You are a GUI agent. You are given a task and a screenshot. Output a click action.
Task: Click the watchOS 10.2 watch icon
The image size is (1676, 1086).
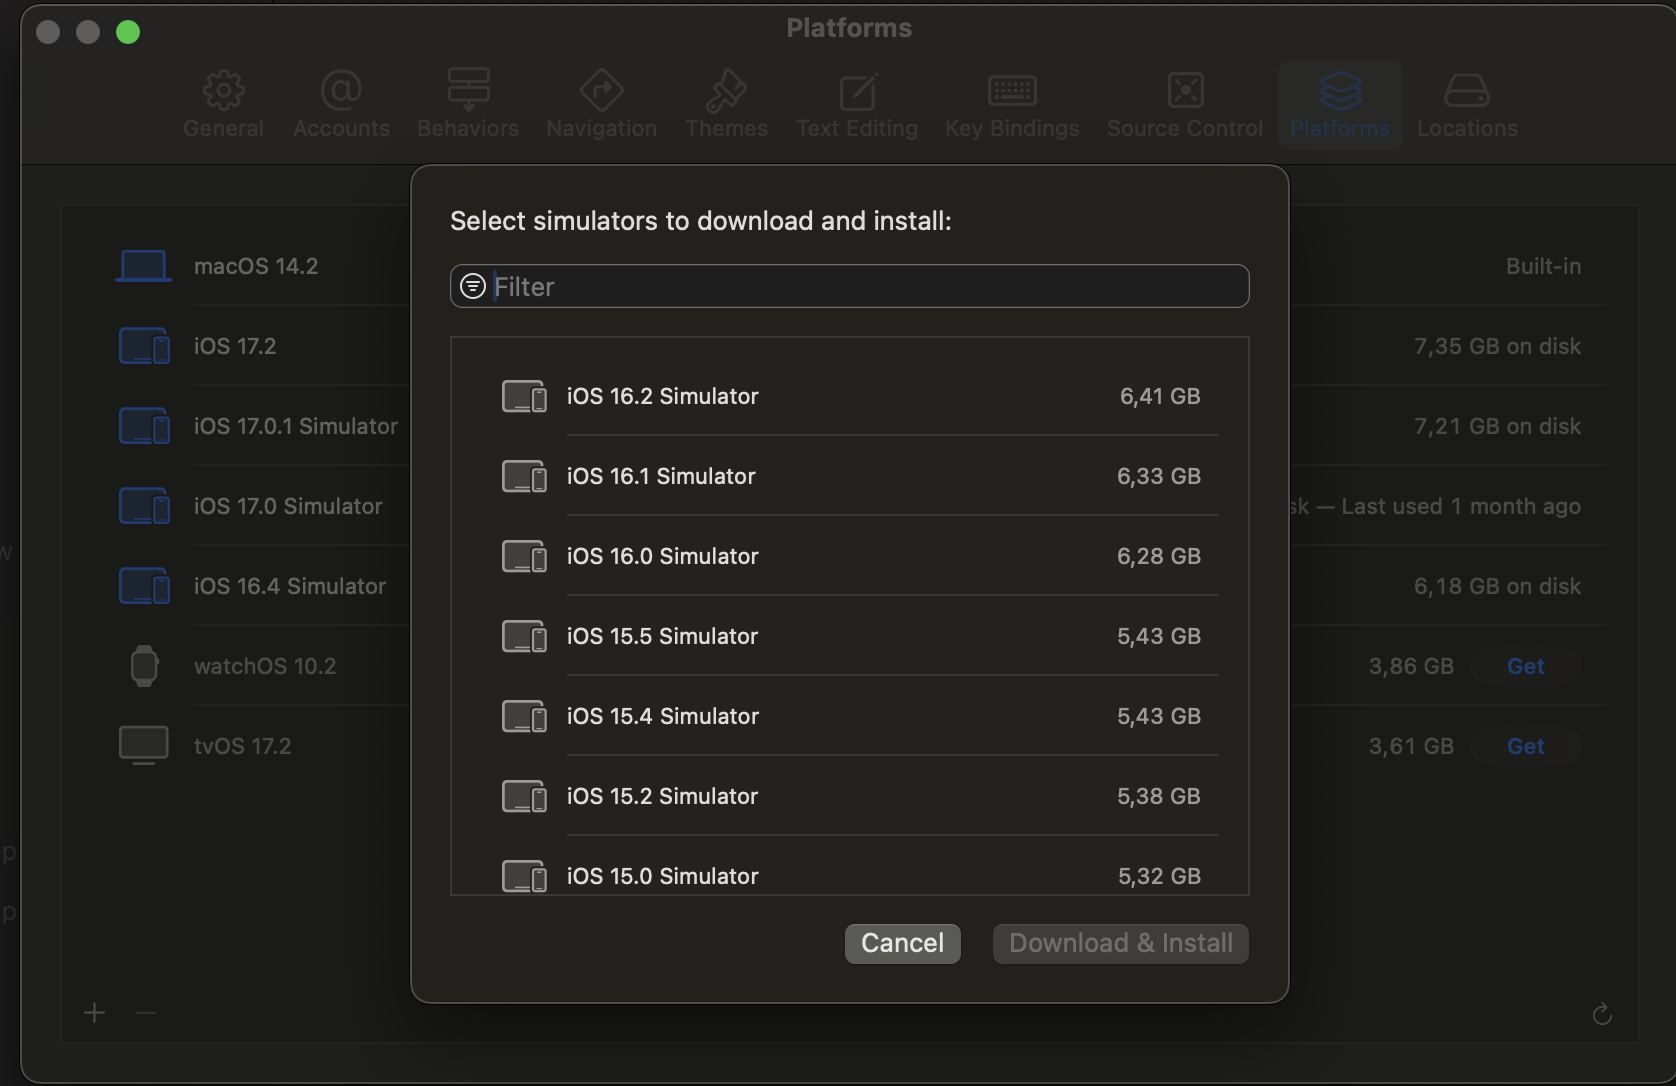[x=144, y=666]
